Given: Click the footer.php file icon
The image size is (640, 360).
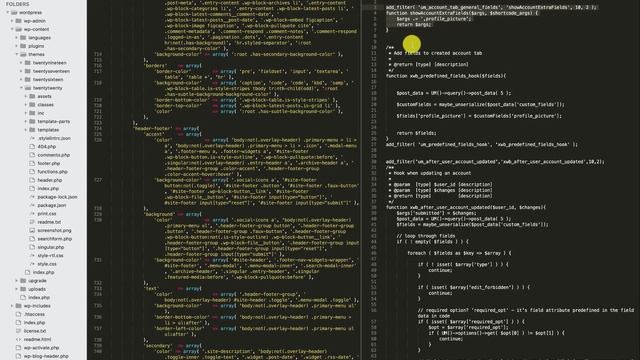Looking at the screenshot, I should [32, 163].
